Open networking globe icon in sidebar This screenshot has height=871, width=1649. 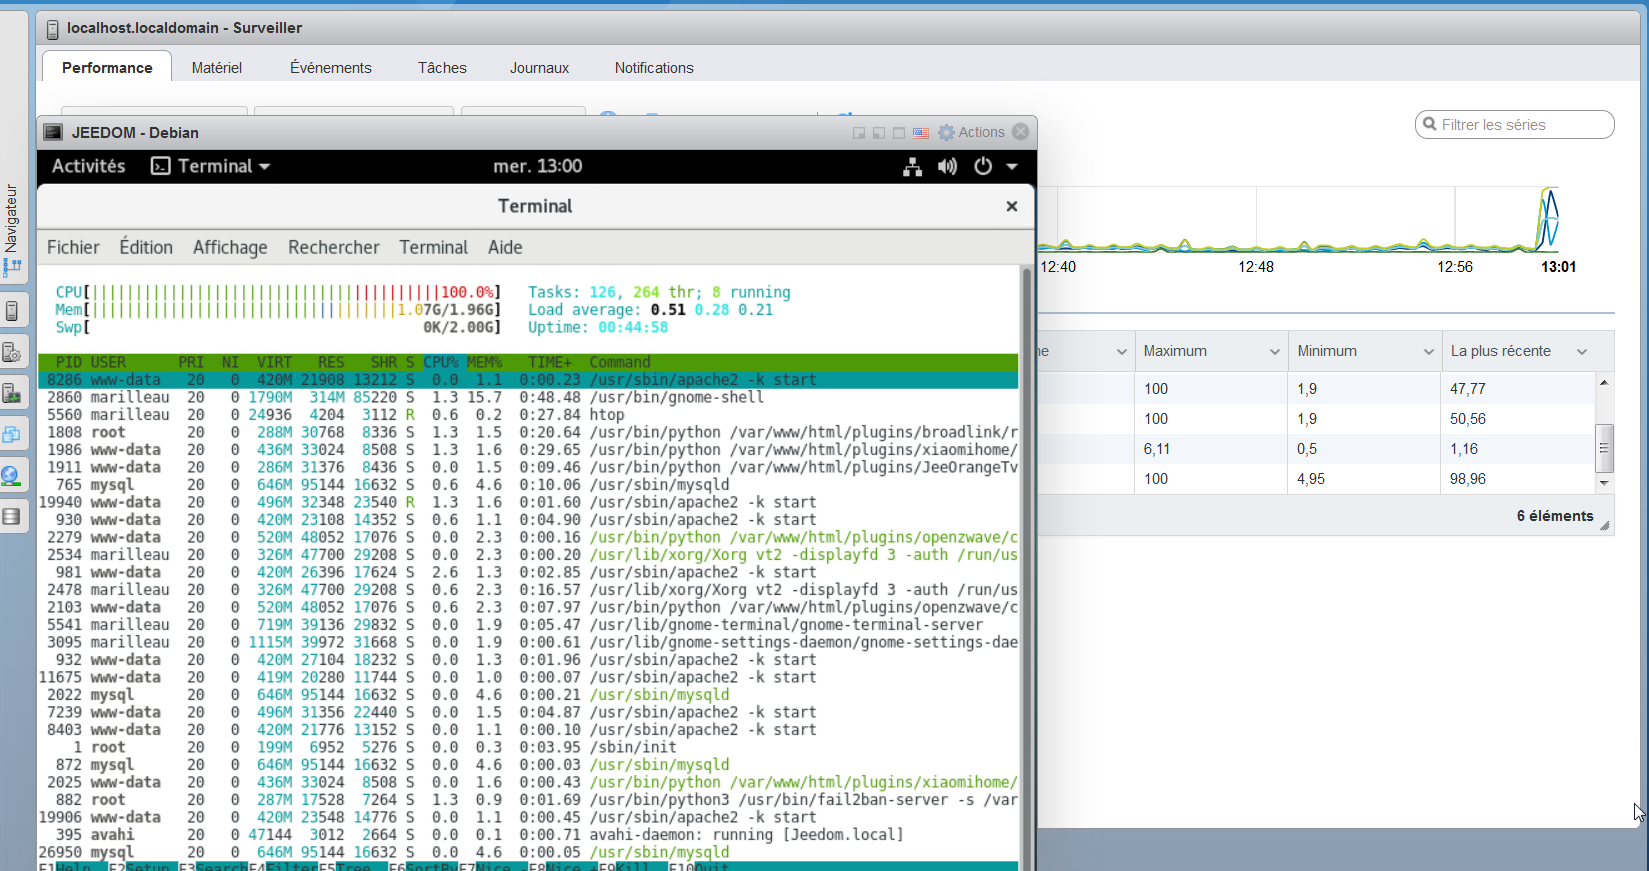tap(12, 475)
